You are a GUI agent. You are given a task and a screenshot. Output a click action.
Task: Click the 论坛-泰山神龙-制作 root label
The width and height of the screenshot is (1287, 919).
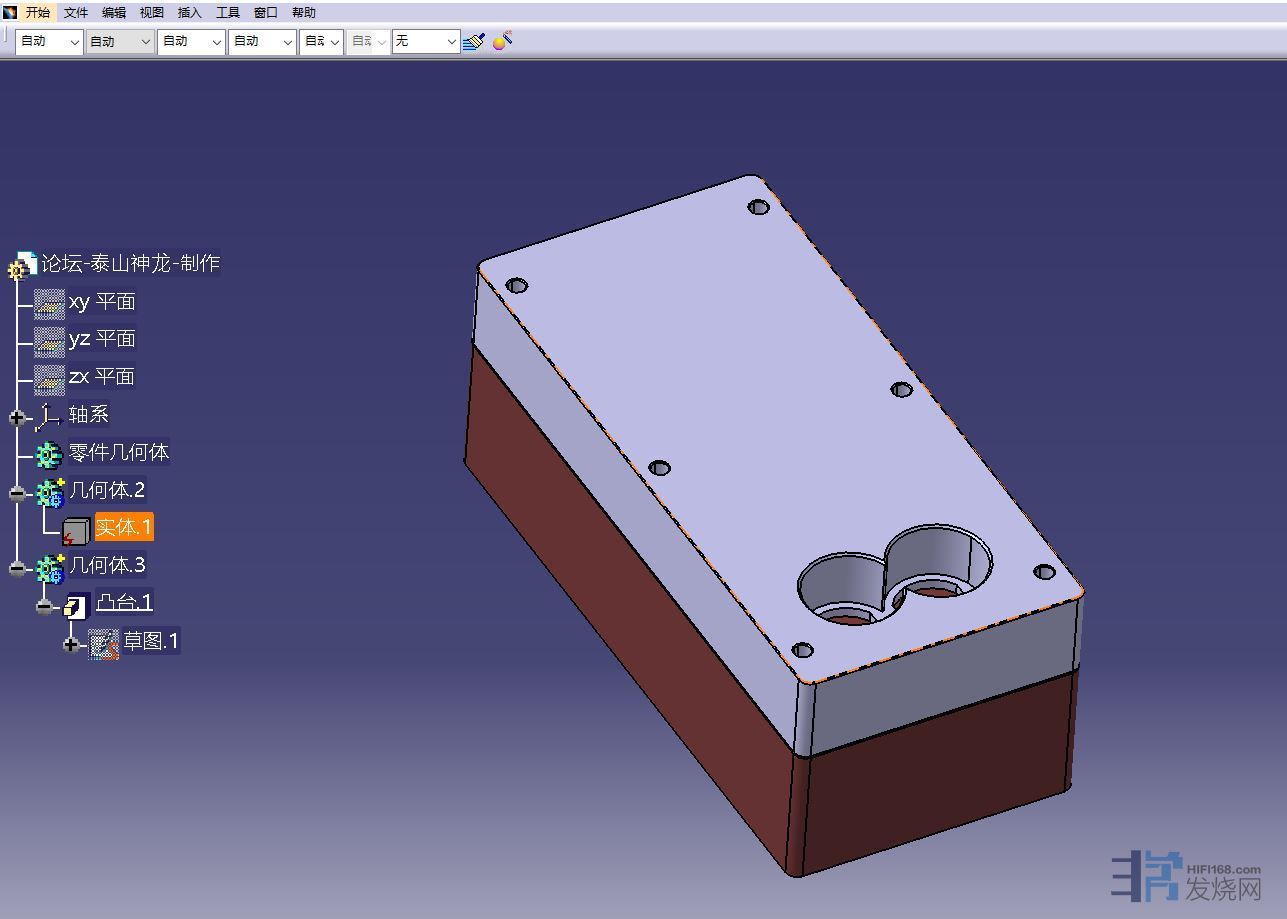tap(130, 263)
